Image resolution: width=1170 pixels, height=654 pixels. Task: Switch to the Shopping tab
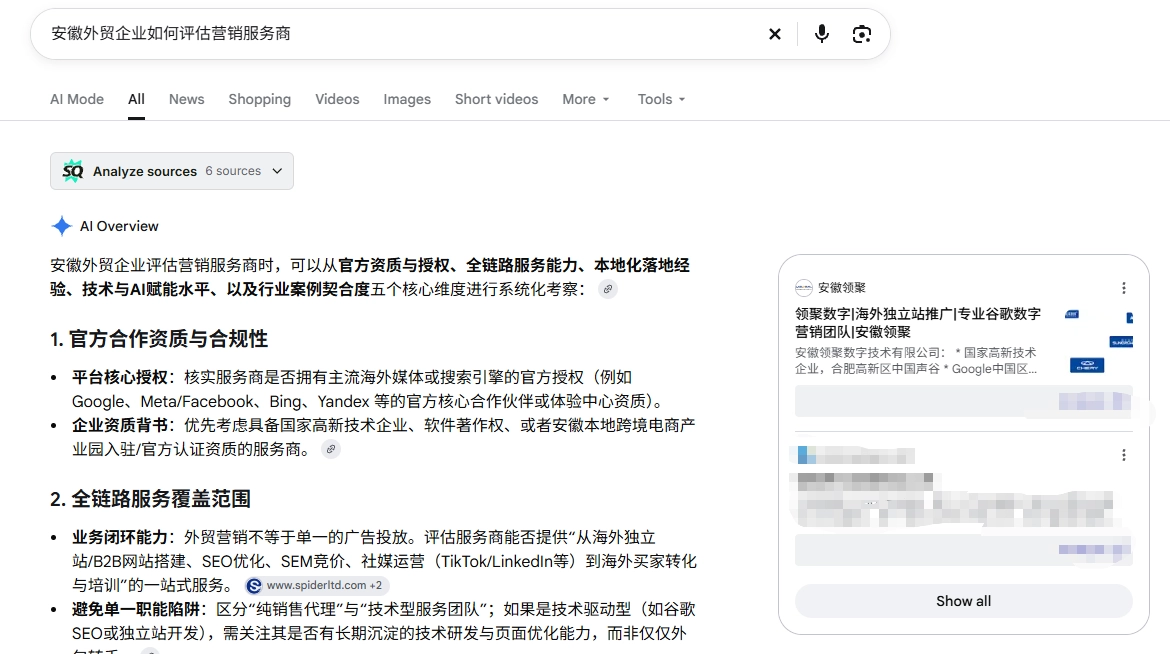coord(260,99)
